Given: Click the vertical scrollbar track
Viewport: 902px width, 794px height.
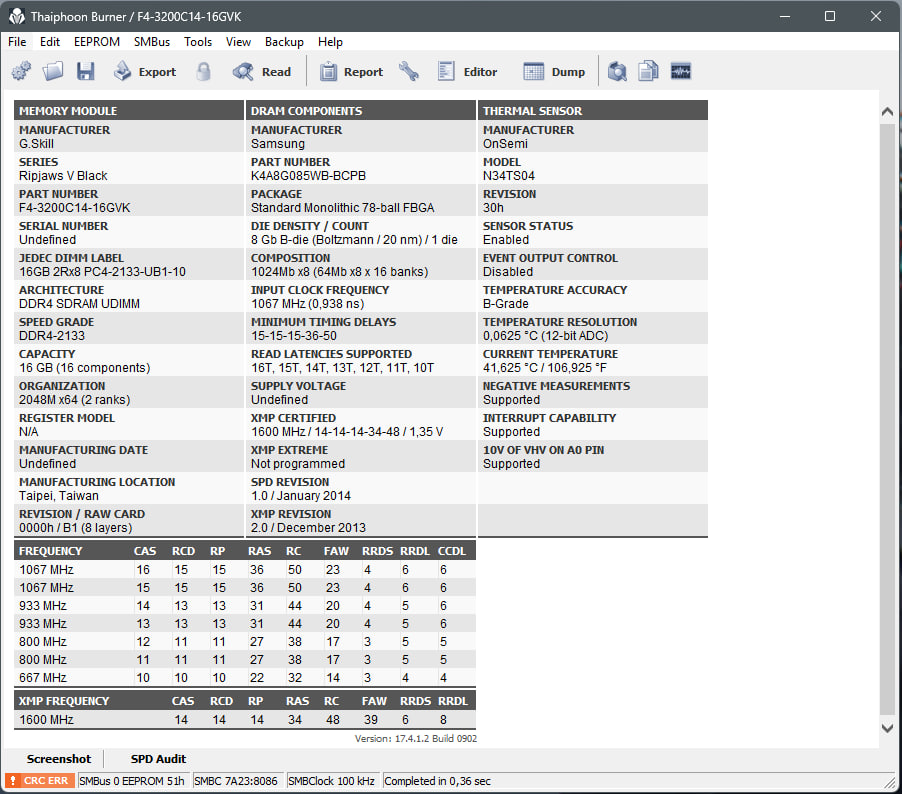Looking at the screenshot, I should pos(887,417).
